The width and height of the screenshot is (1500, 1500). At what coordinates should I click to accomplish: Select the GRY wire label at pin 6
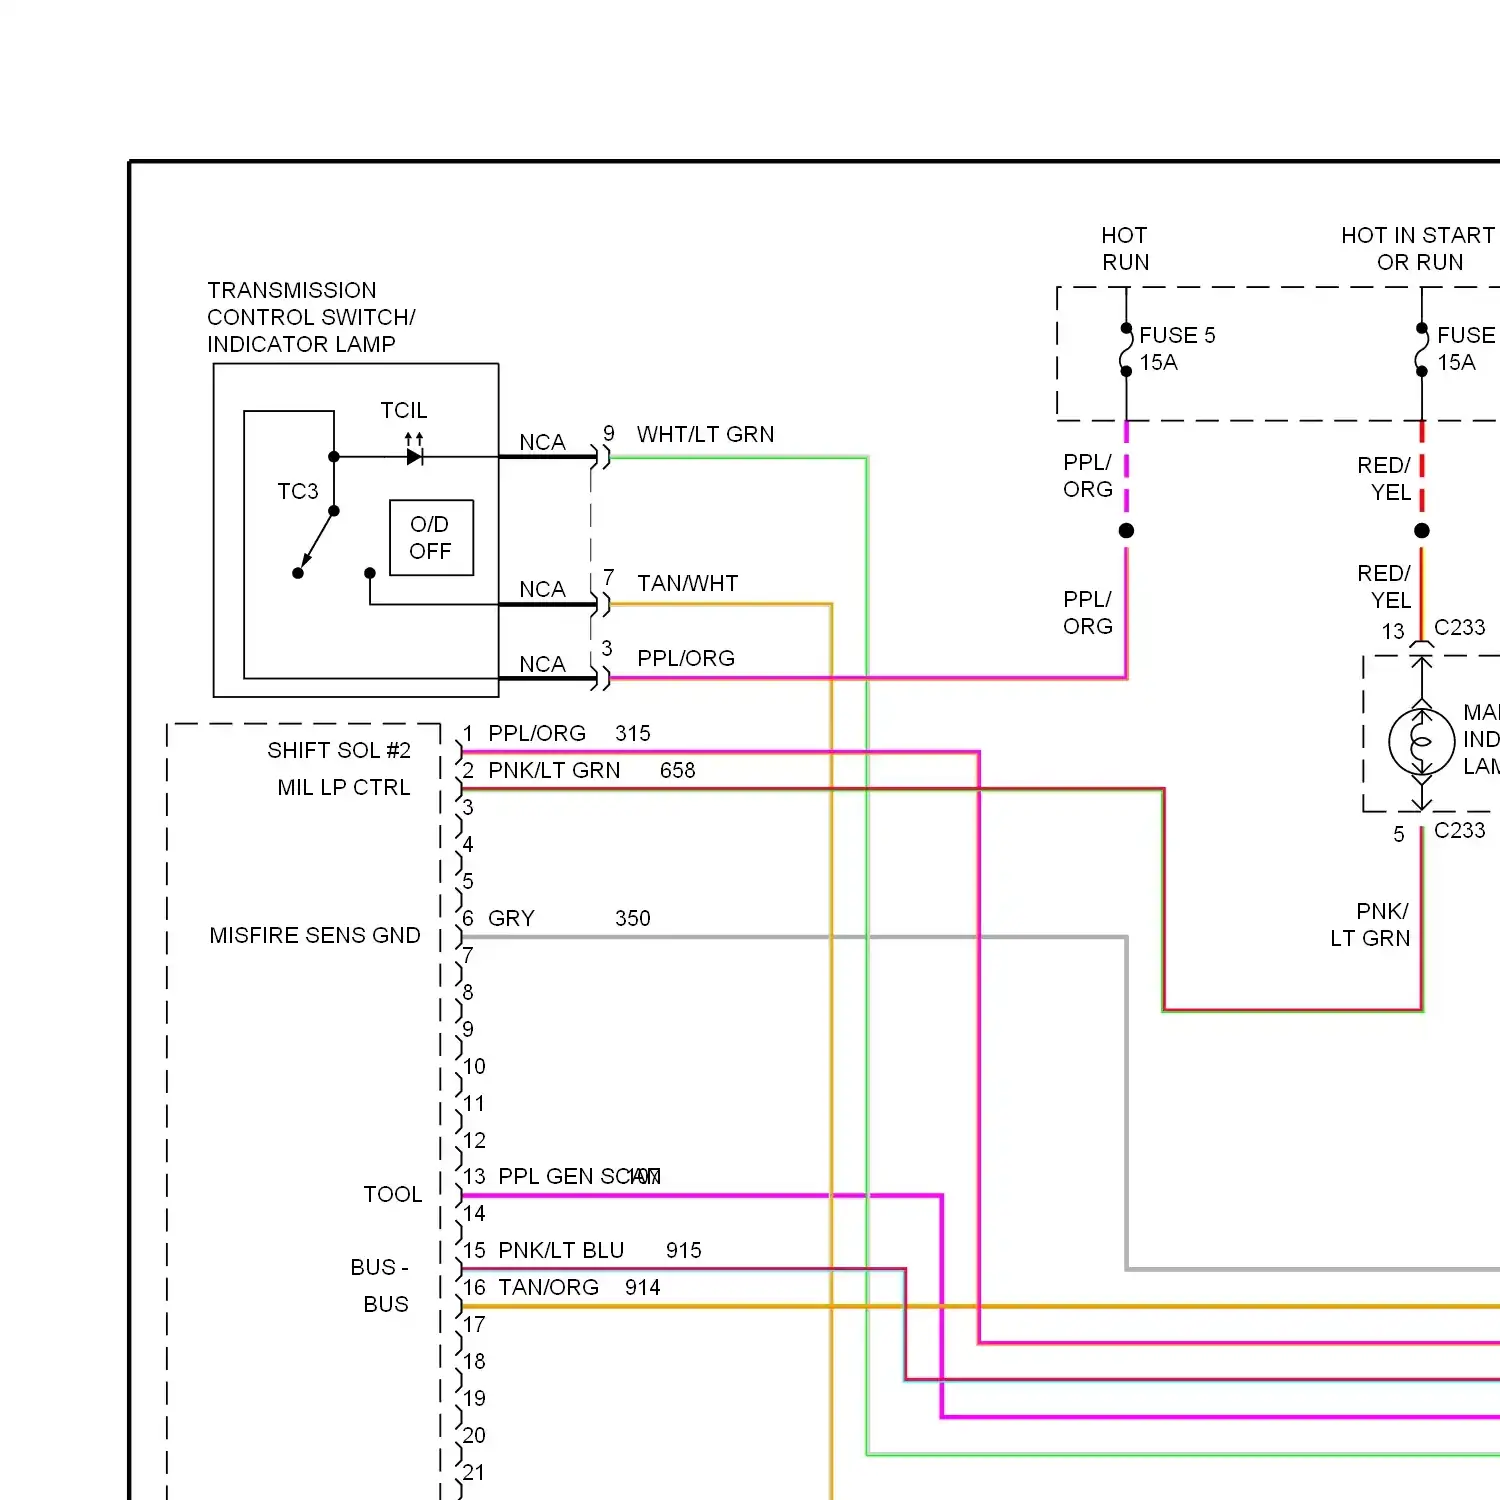coord(512,919)
